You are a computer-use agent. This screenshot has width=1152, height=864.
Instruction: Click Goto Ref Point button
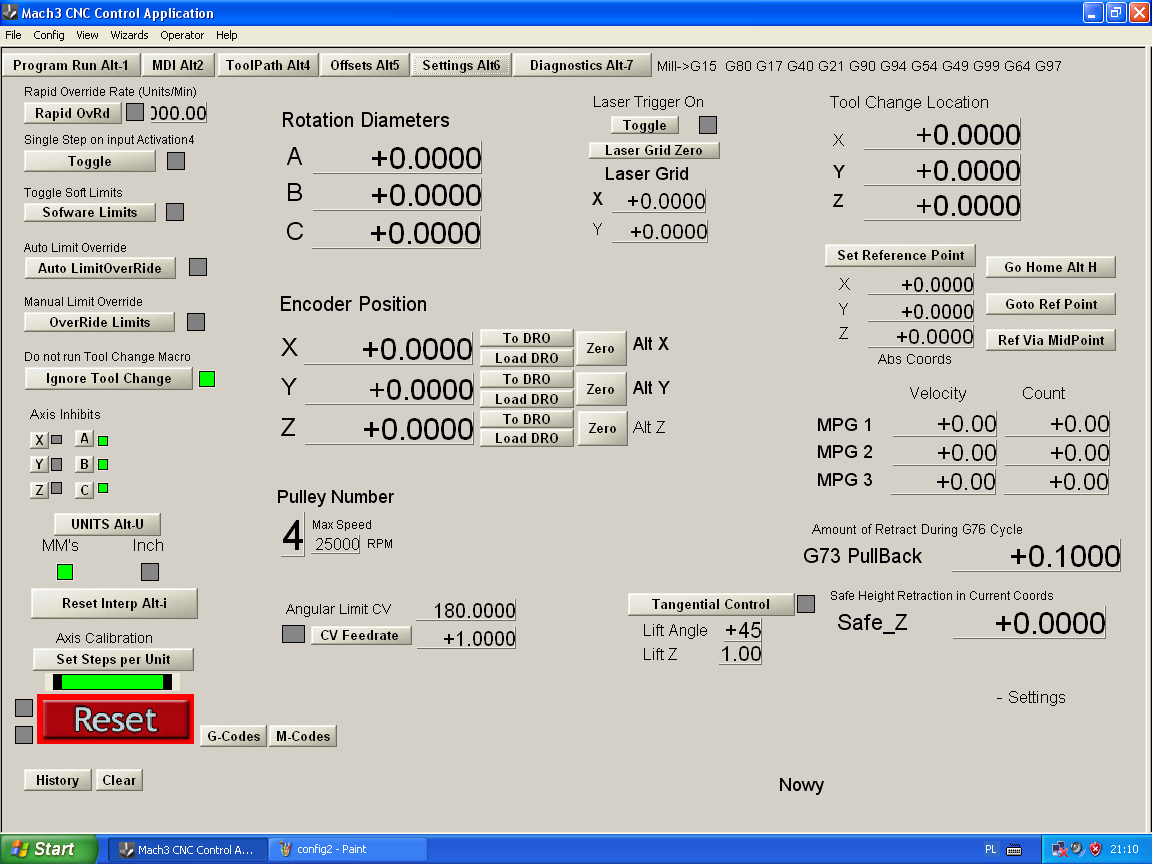(x=1051, y=304)
